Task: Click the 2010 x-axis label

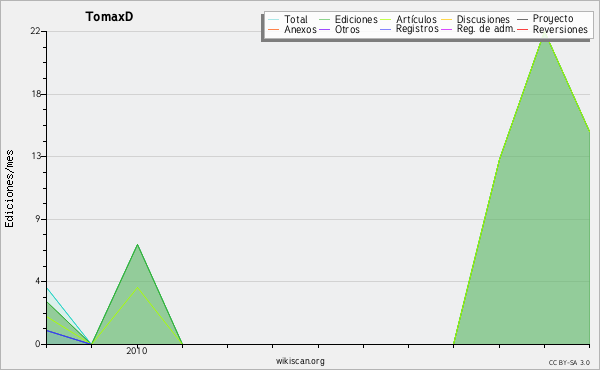Action: click(137, 351)
